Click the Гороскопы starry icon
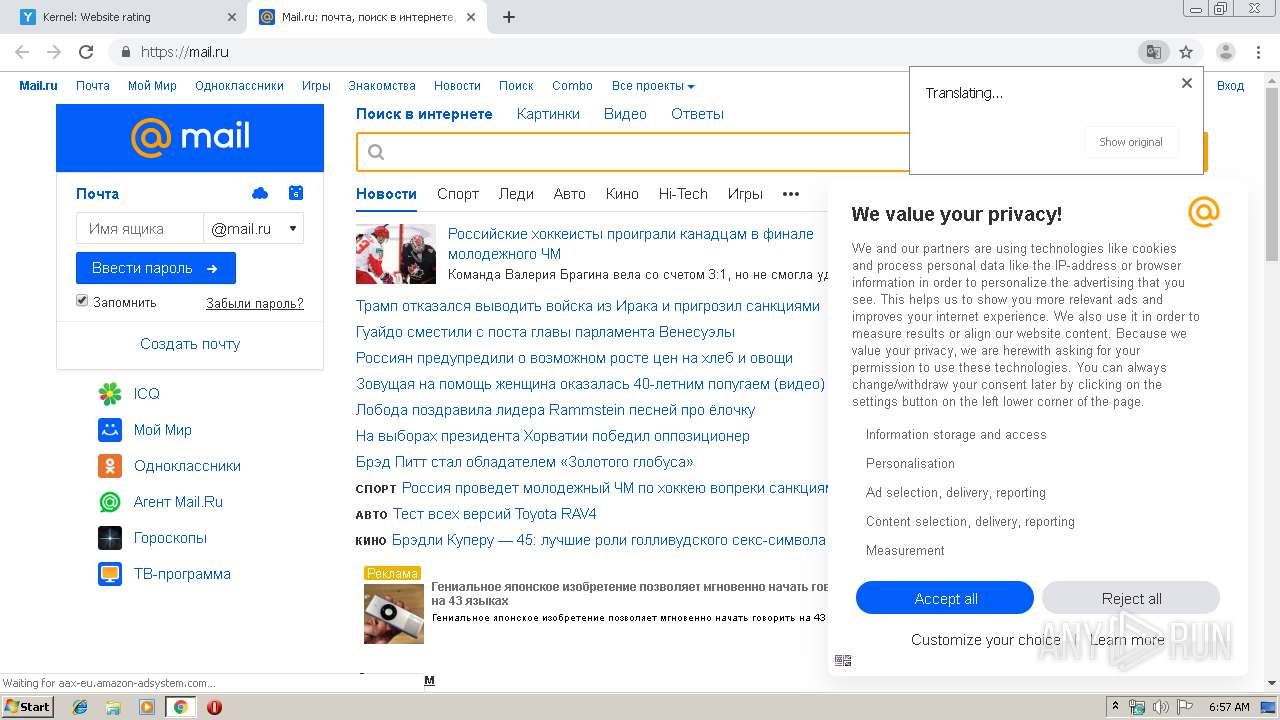 tap(110, 538)
